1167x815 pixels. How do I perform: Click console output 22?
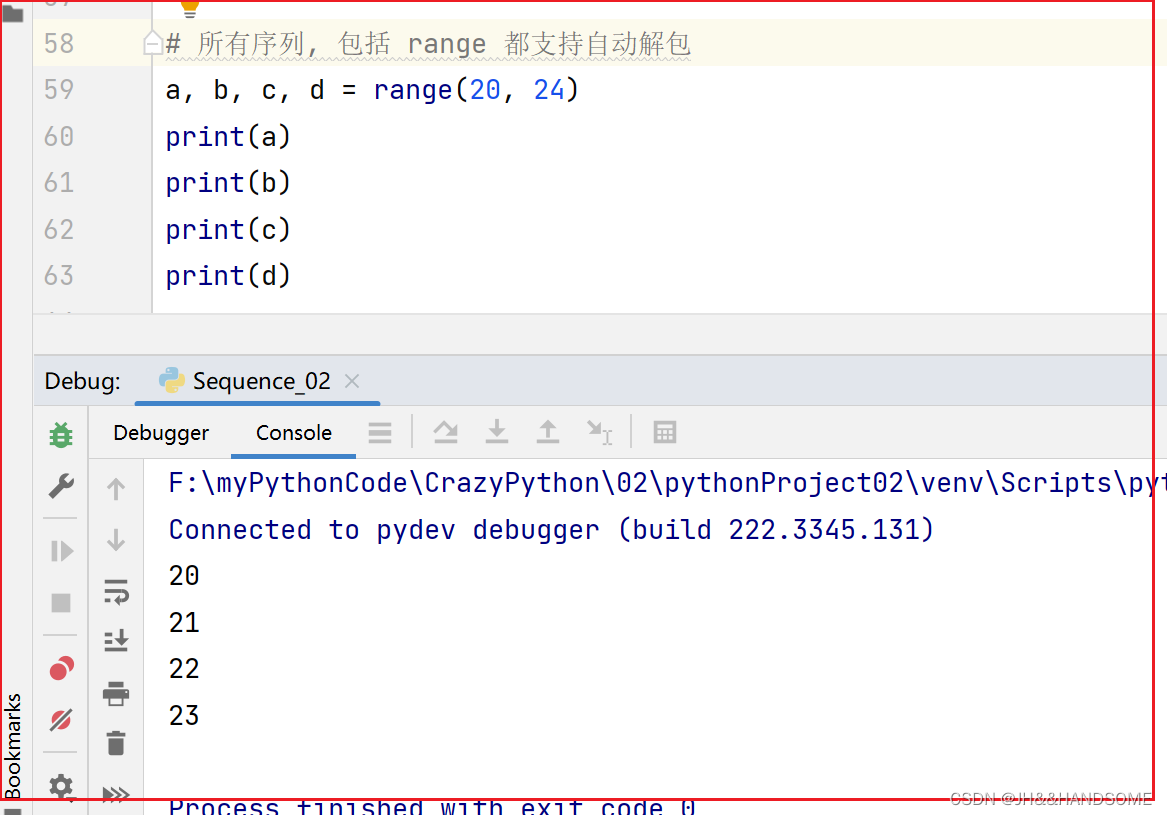(184, 668)
